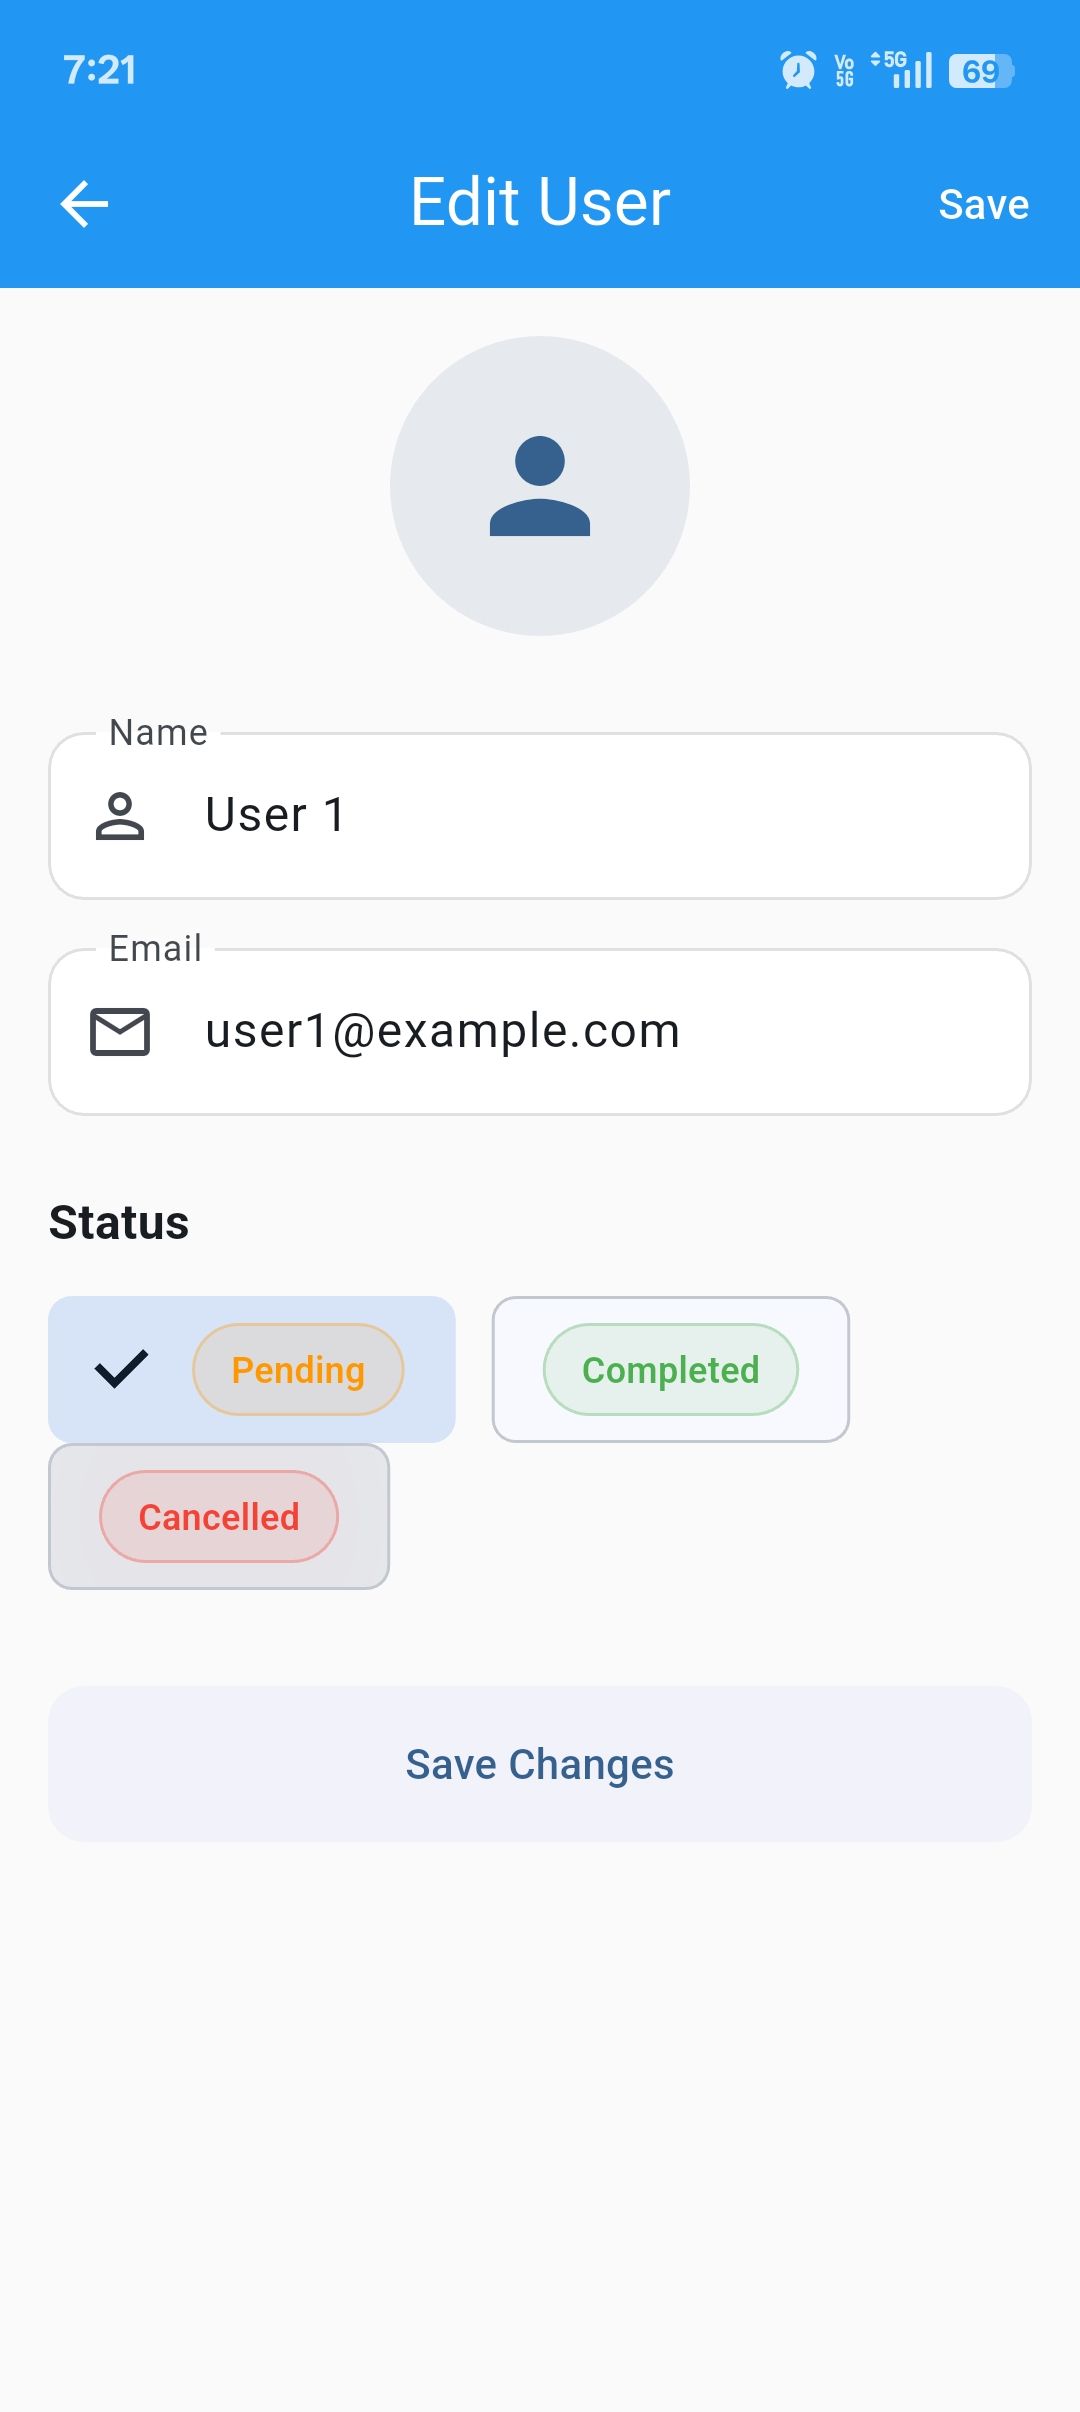The height and width of the screenshot is (2412, 1080).
Task: Tap the 7:21 clock in status bar
Action: pyautogui.click(x=100, y=70)
